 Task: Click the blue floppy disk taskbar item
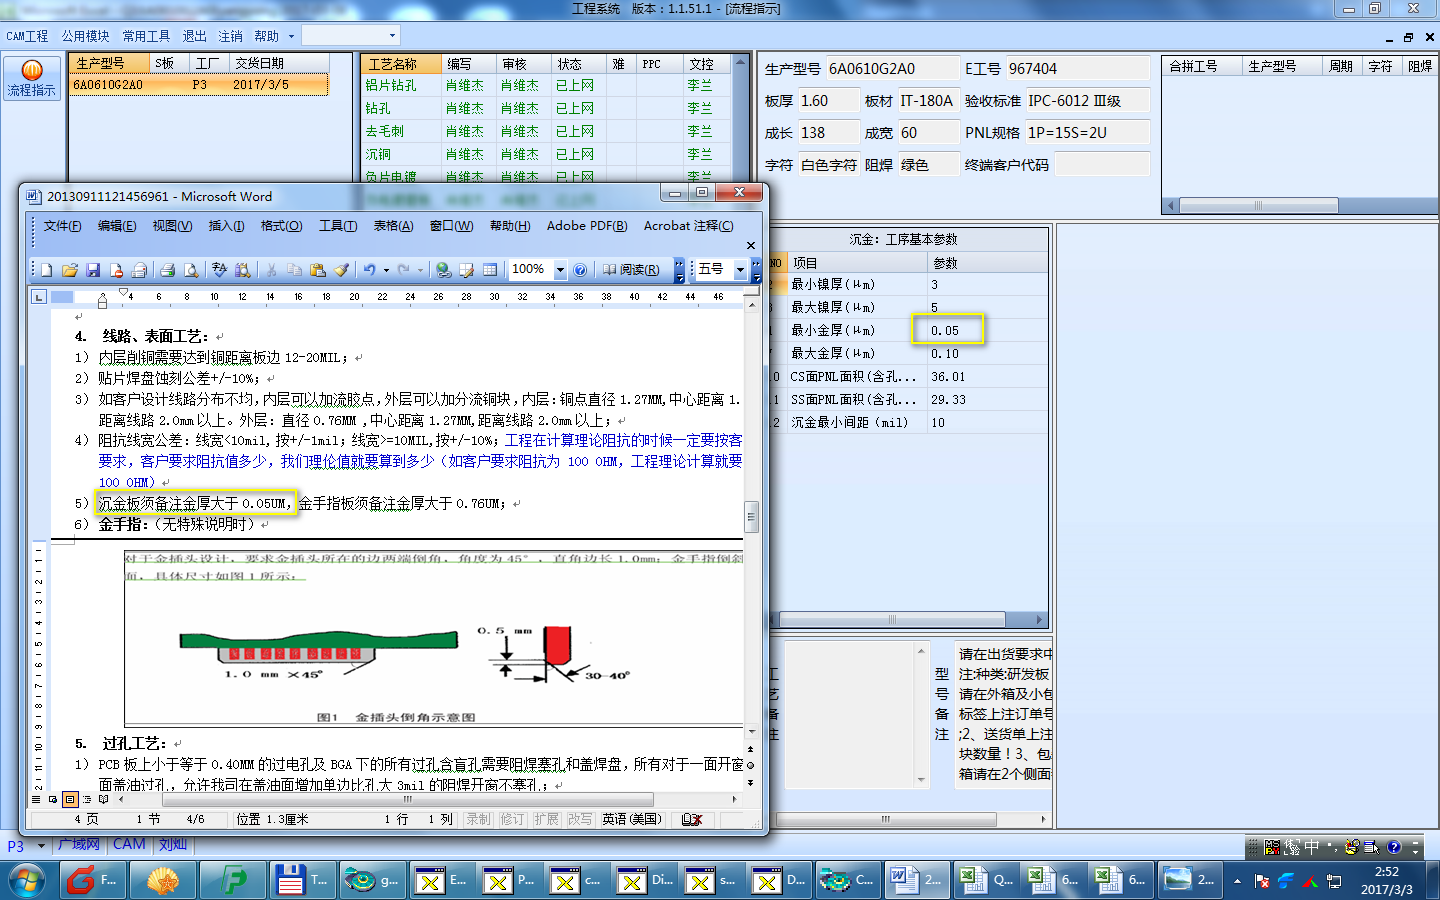tap(302, 880)
